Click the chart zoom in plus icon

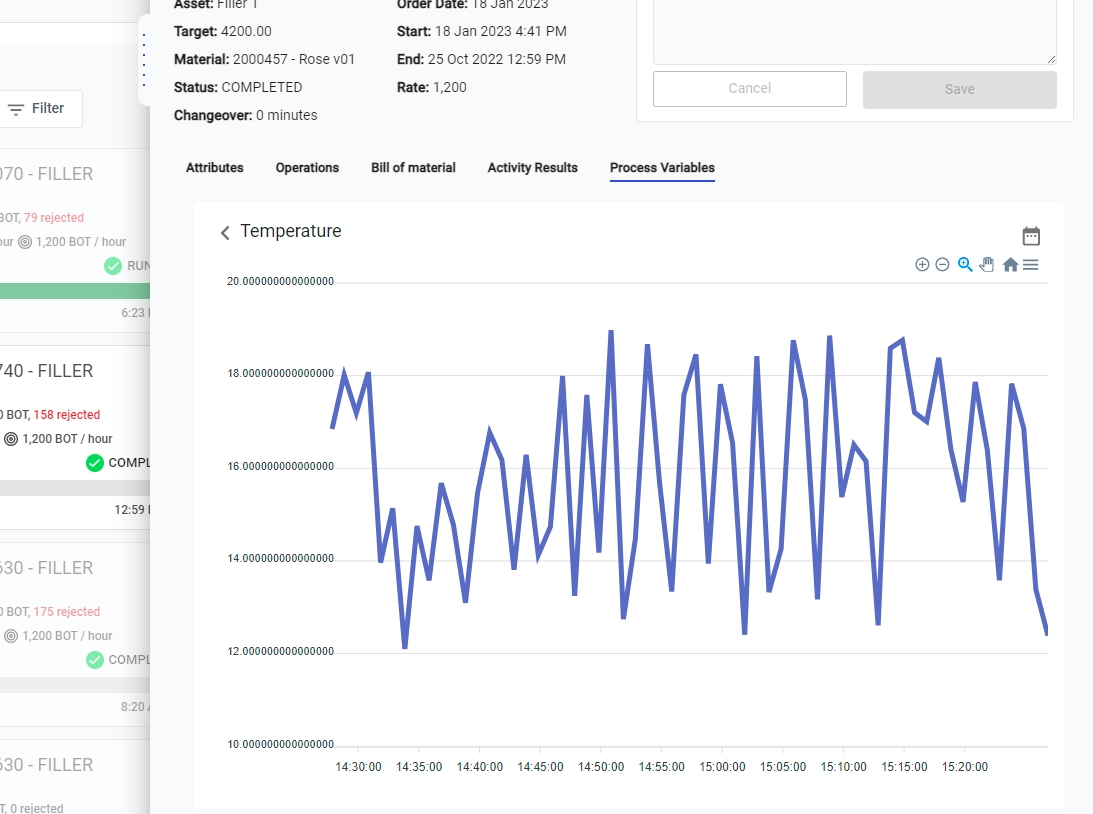point(922,265)
